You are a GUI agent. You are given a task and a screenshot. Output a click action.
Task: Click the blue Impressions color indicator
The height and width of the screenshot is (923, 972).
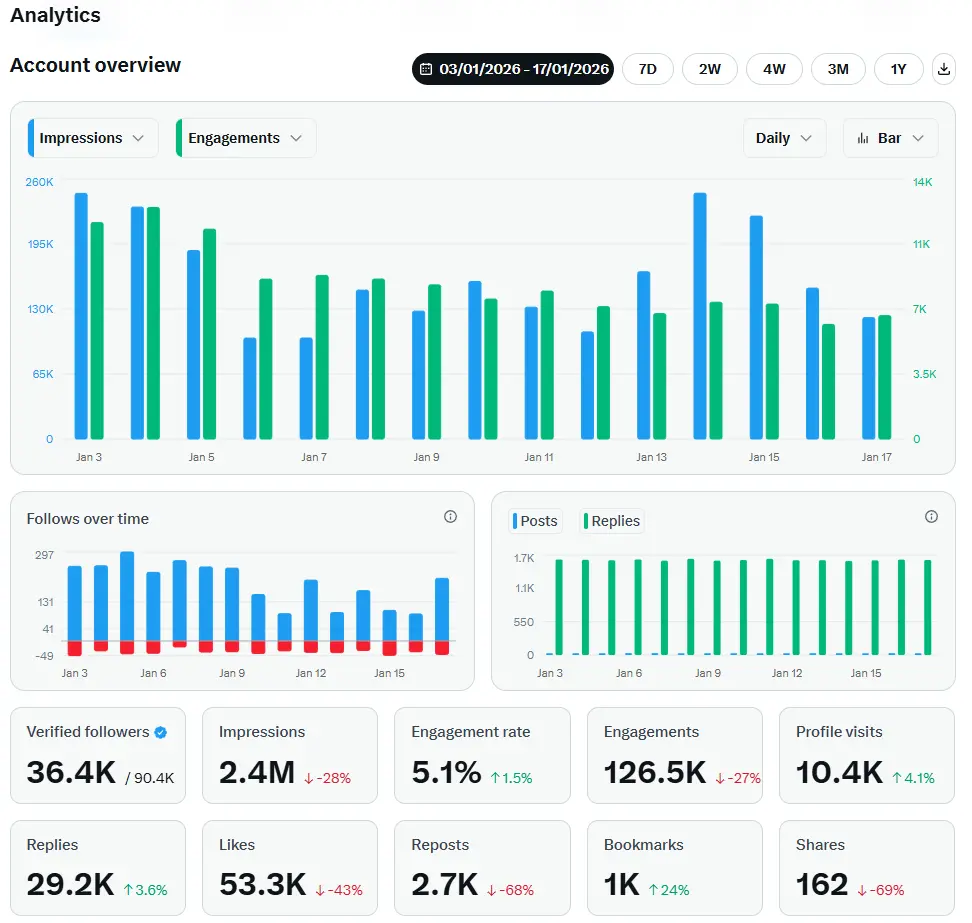tap(31, 138)
